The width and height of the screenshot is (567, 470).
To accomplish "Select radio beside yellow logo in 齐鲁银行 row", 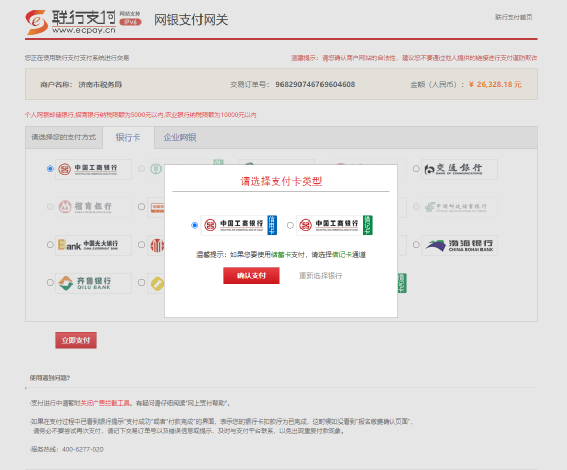I will coord(141,282).
